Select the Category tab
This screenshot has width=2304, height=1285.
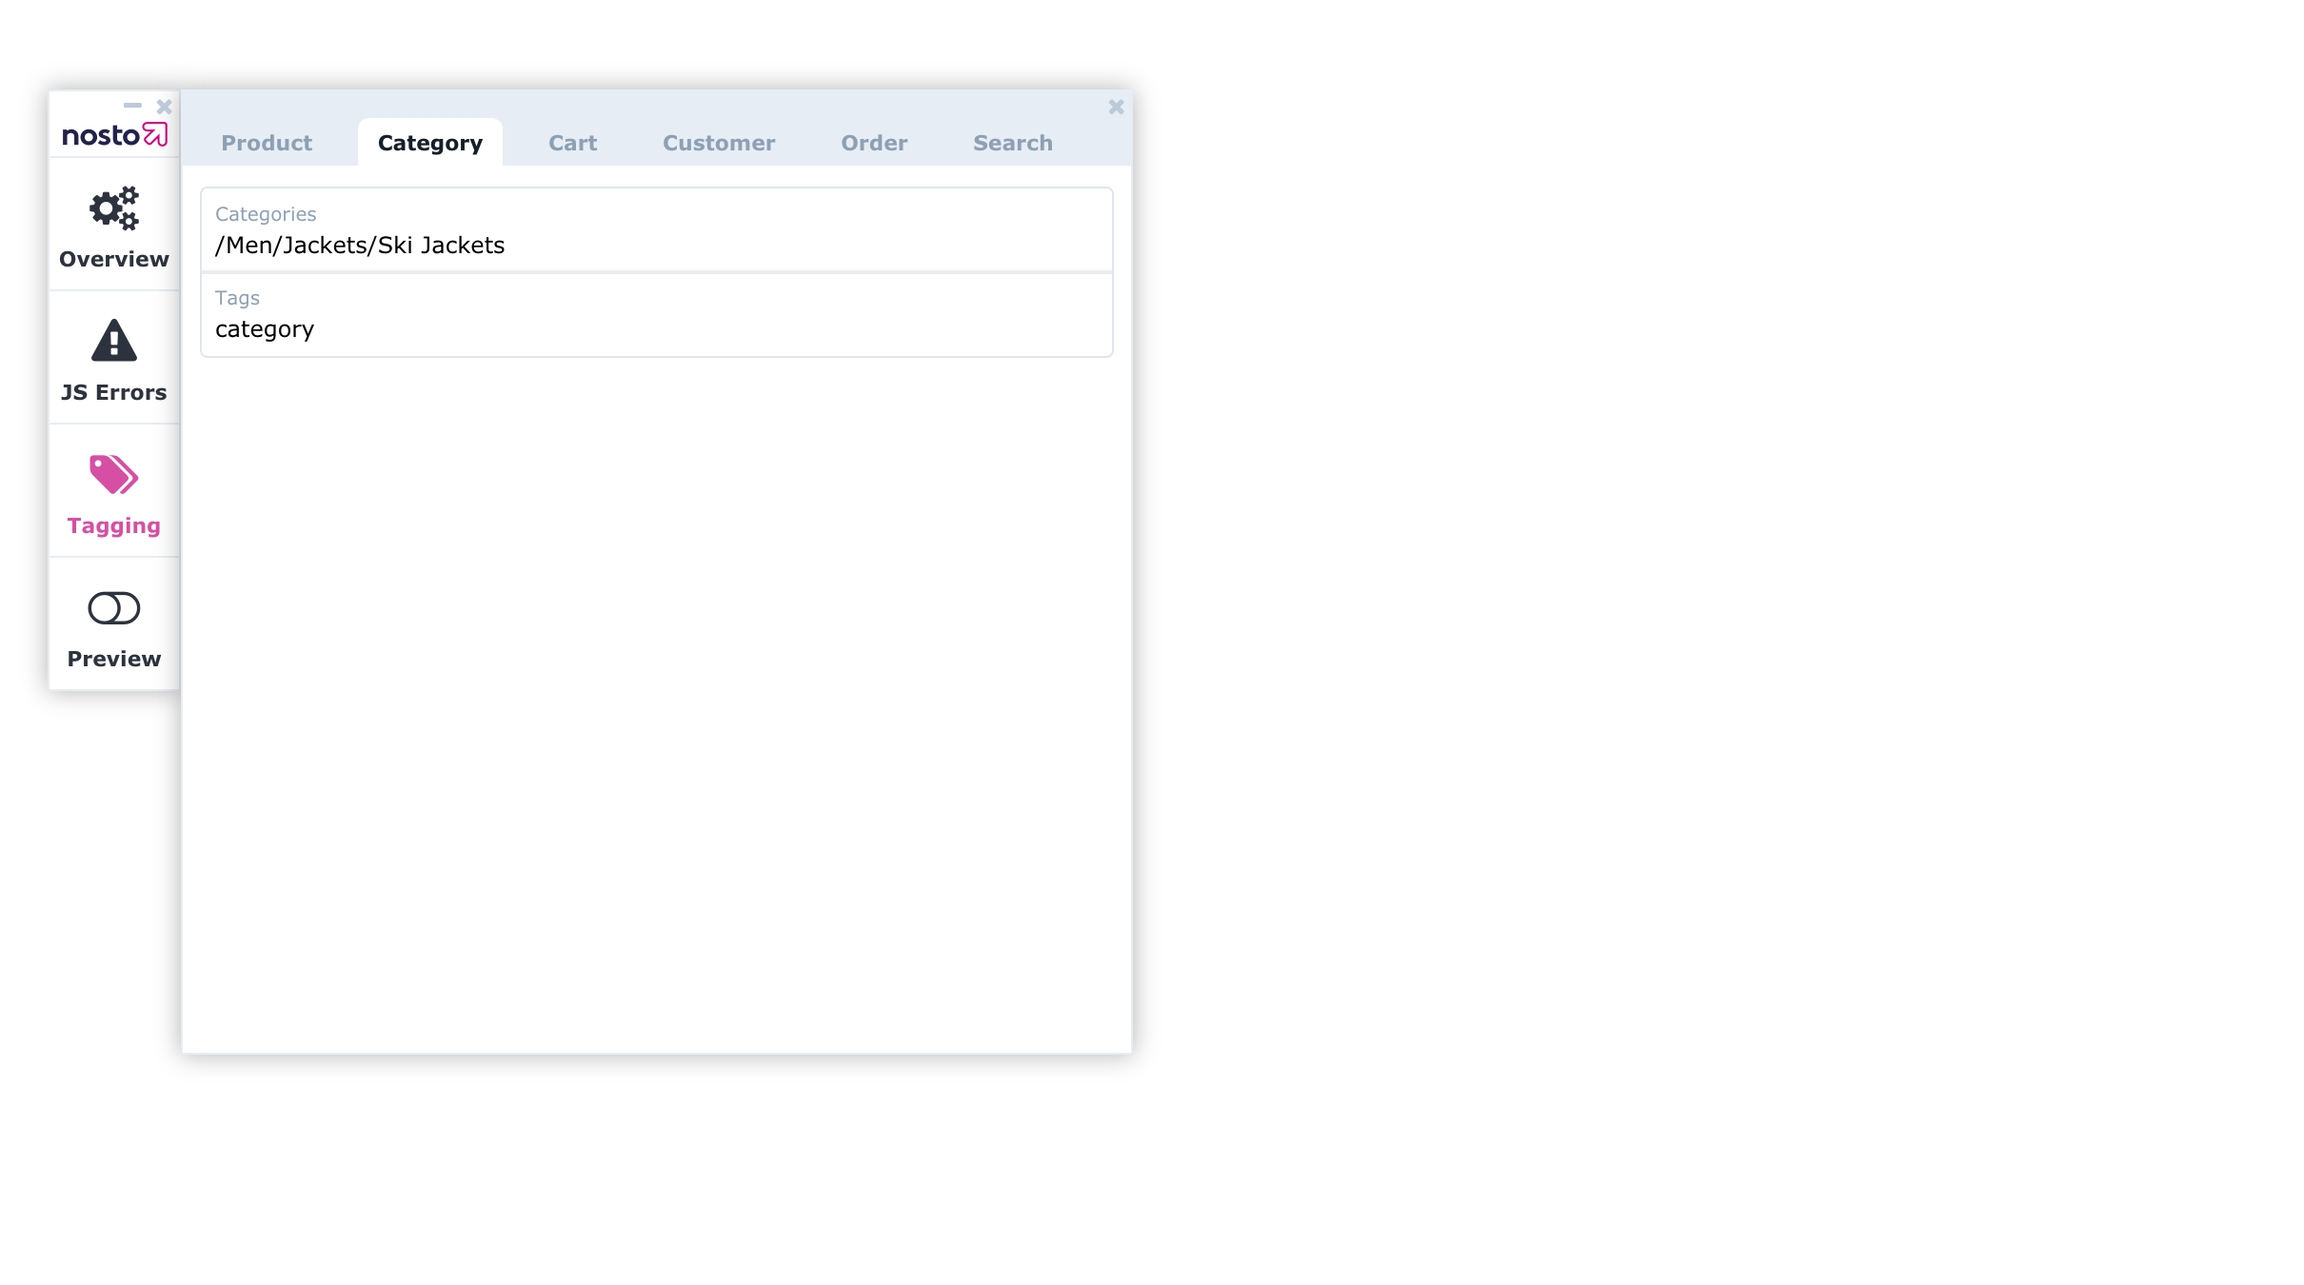pos(430,143)
